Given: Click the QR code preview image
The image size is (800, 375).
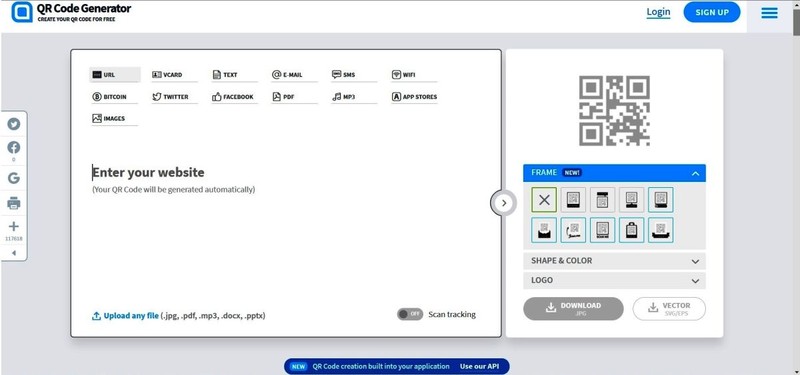Looking at the screenshot, I should (614, 111).
